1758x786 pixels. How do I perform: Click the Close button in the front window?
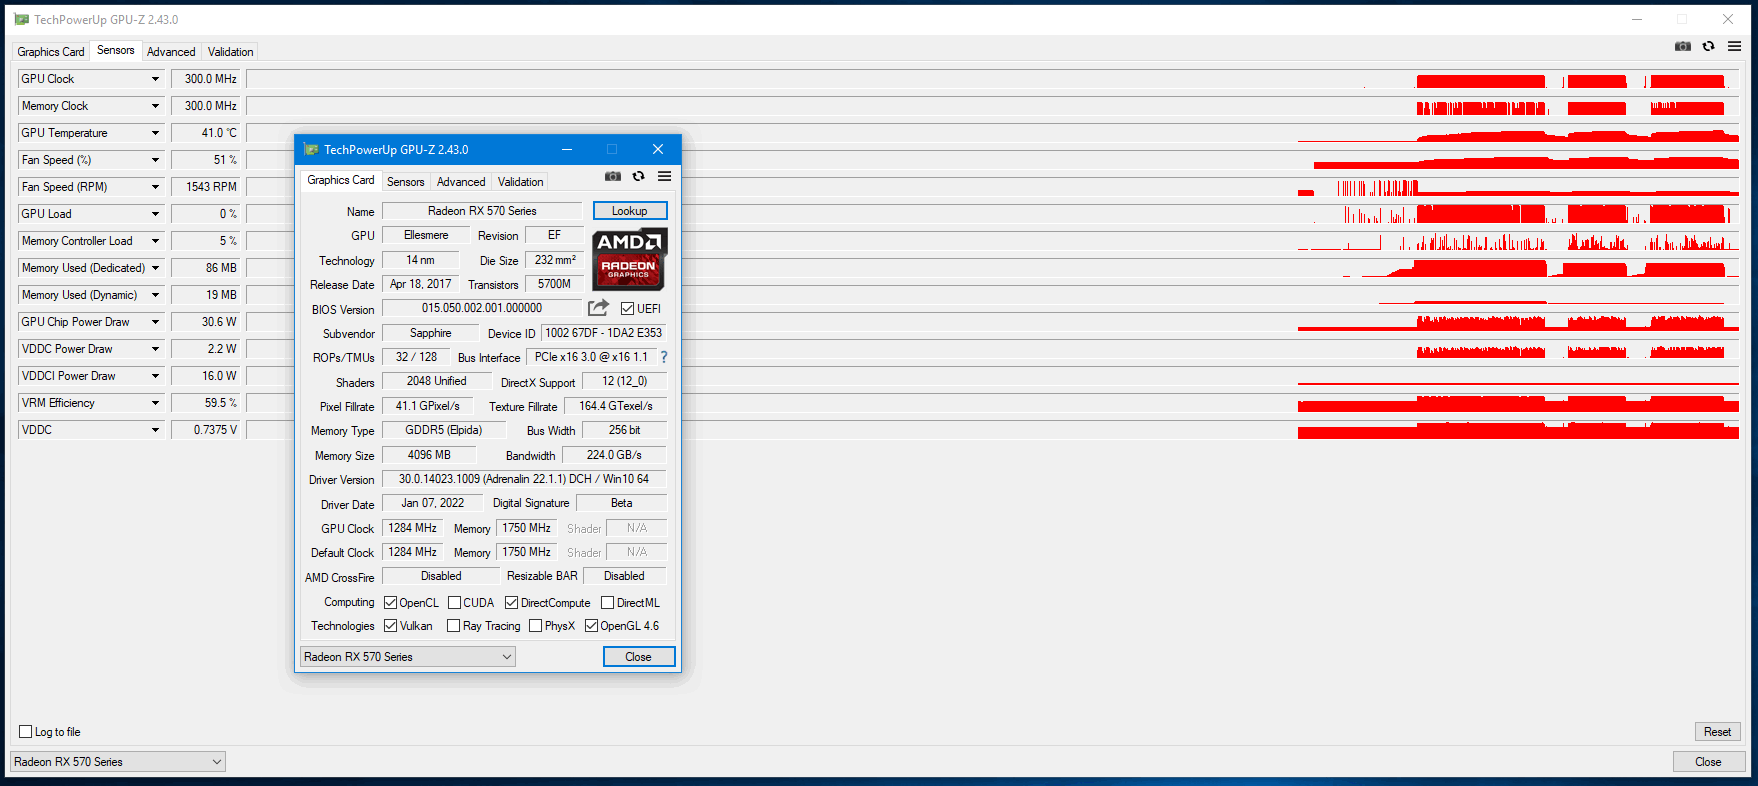639,657
